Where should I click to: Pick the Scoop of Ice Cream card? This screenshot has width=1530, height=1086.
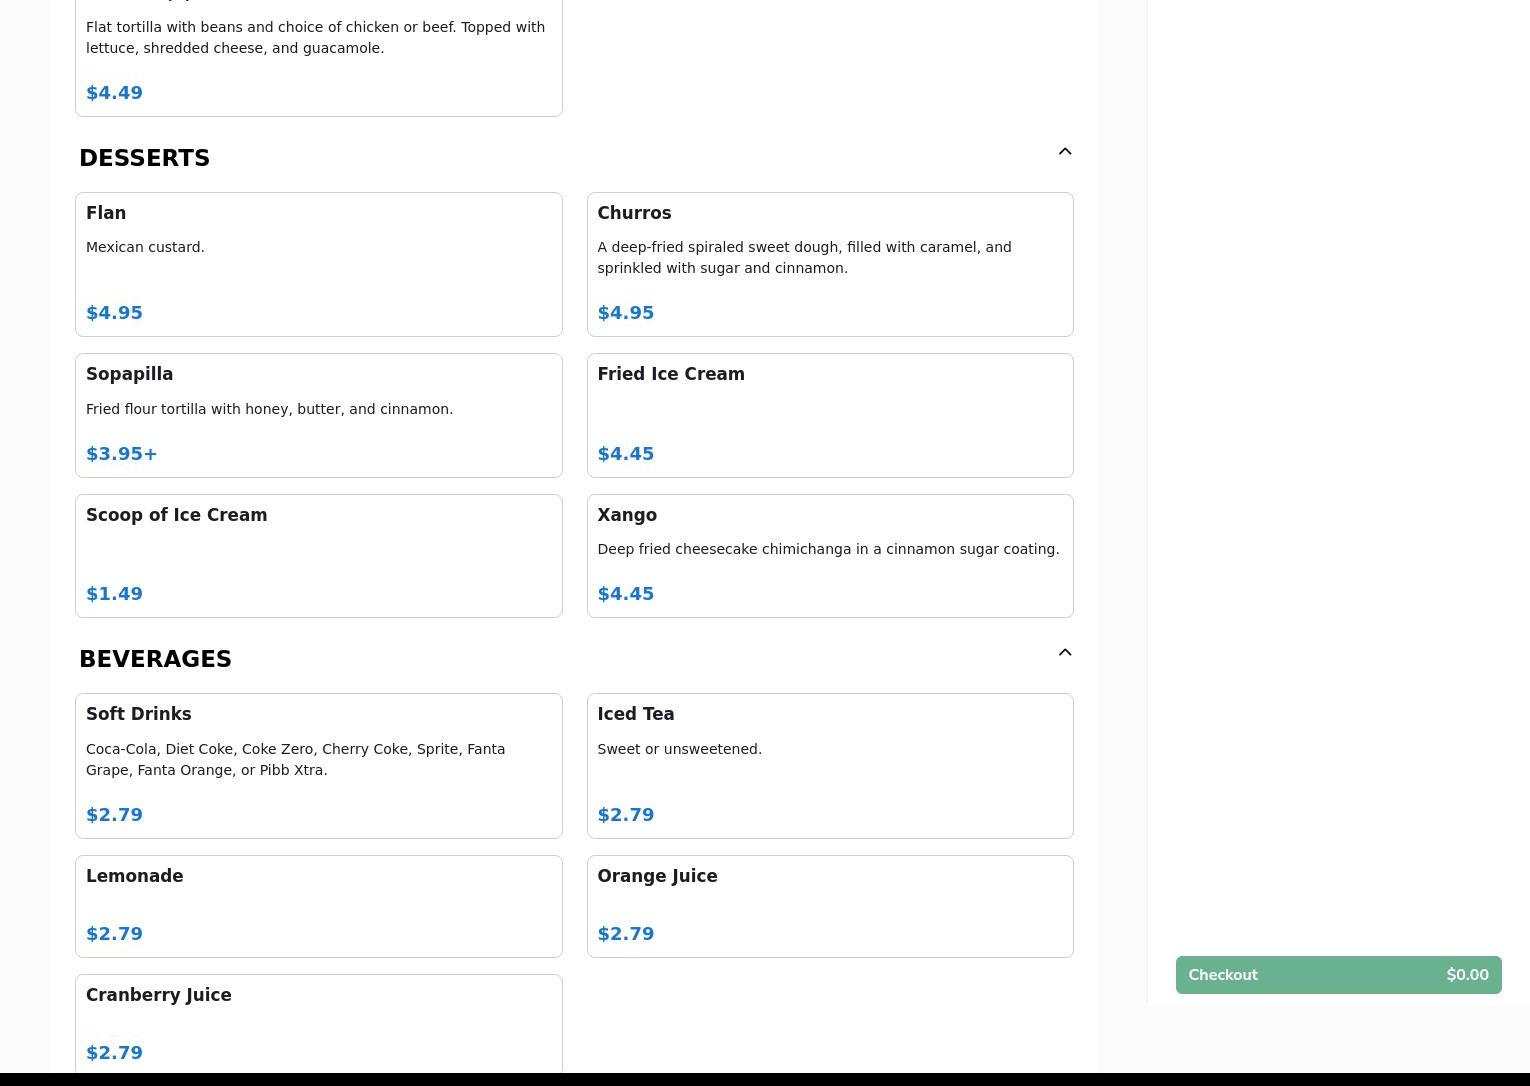(319, 556)
